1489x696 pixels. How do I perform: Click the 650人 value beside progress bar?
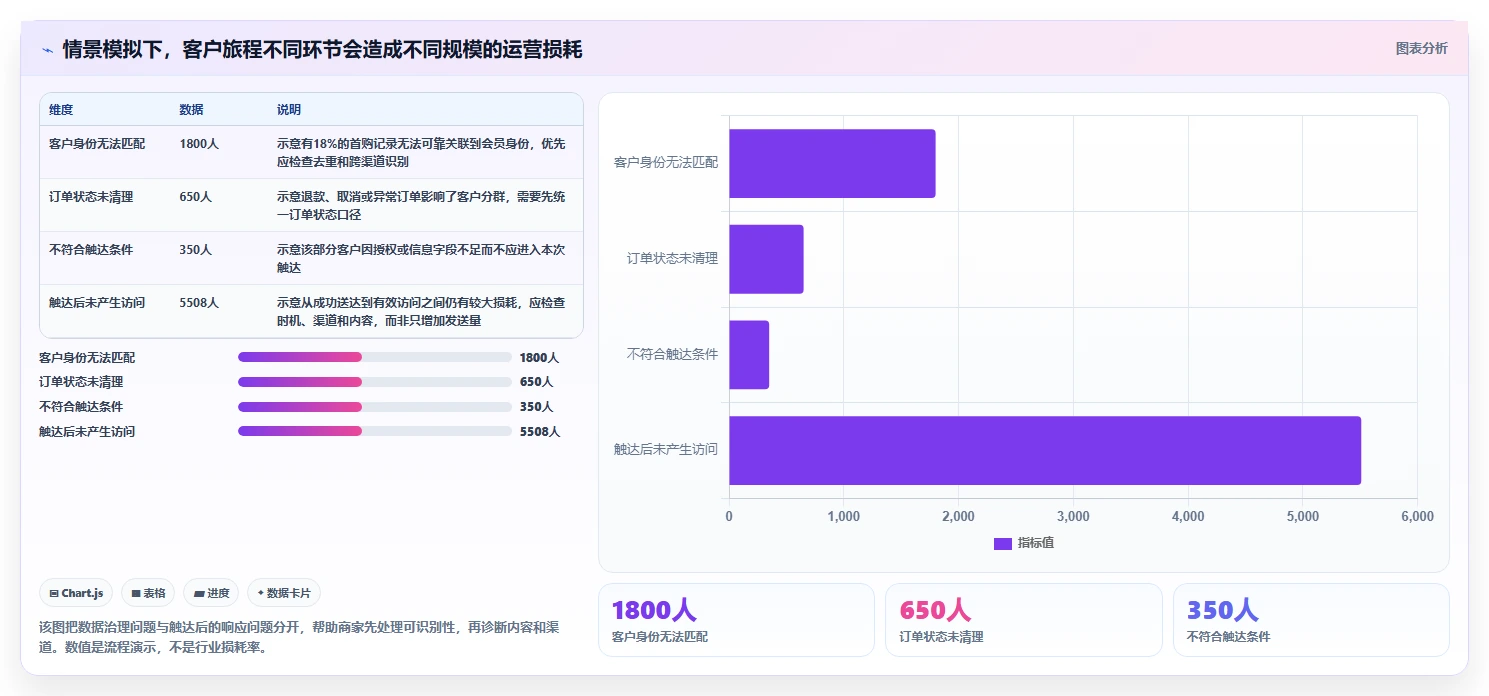[x=536, y=382]
